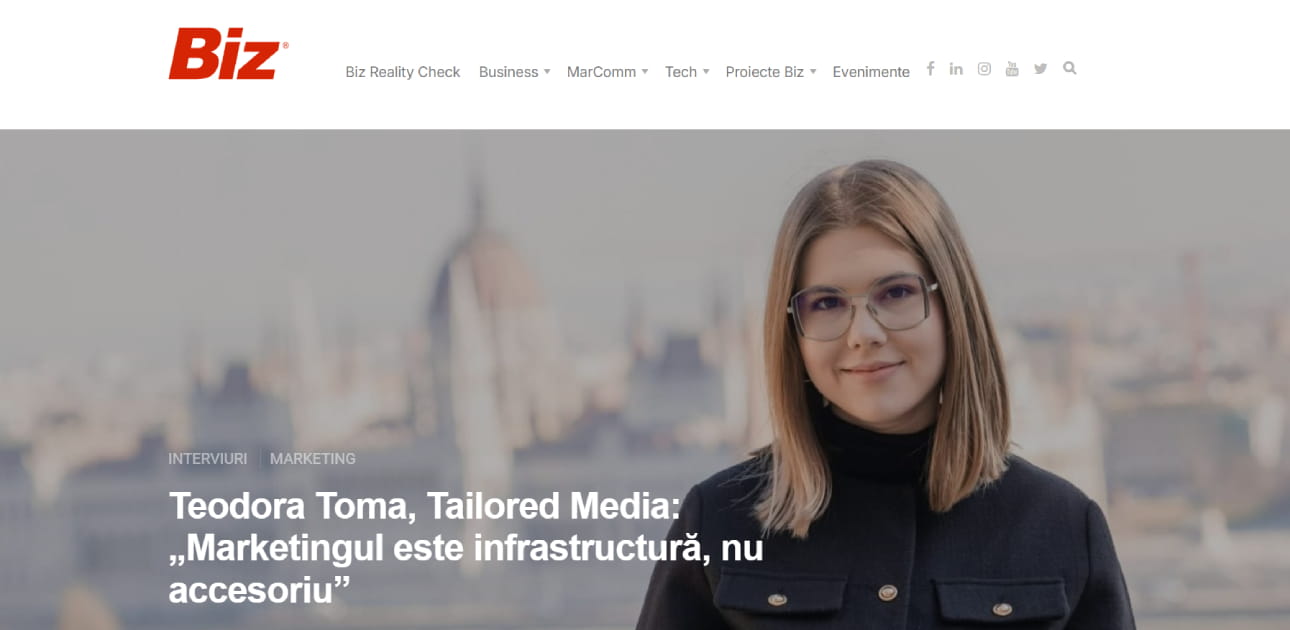Expand the Business dropdown arrow
The image size is (1290, 630).
coord(547,72)
